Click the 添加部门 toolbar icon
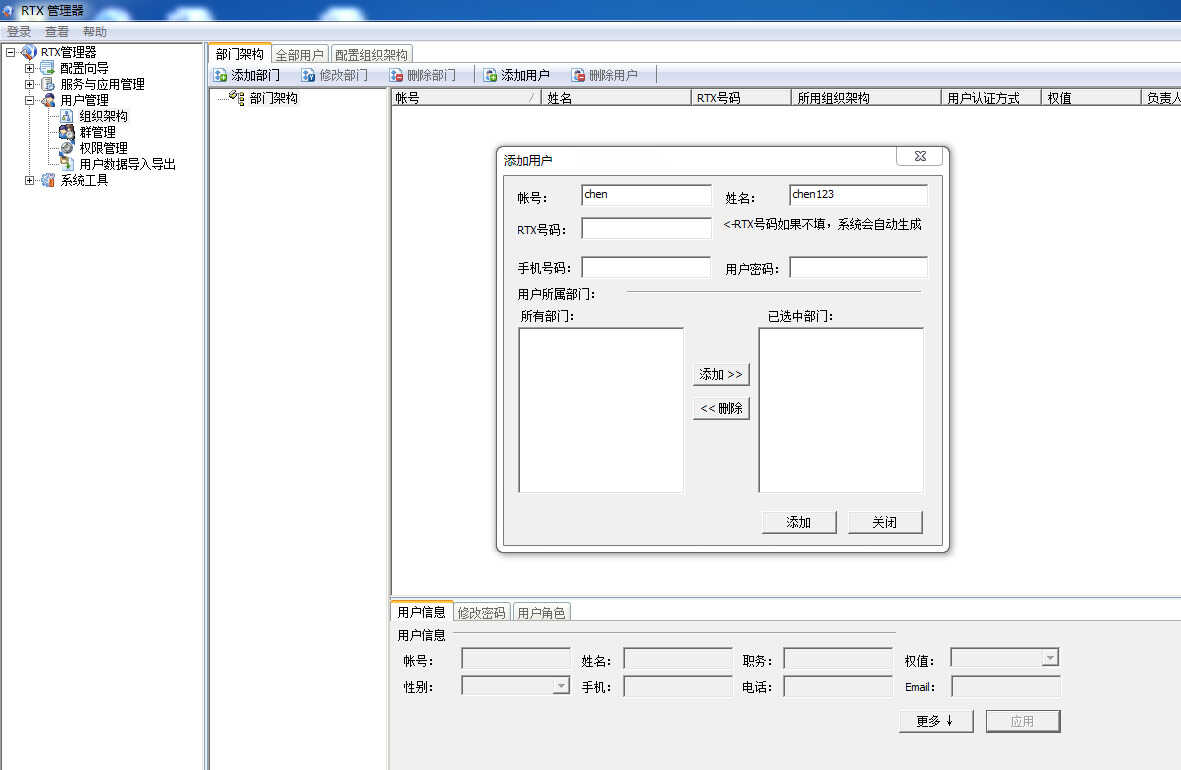This screenshot has height=770, width=1181. click(x=220, y=75)
